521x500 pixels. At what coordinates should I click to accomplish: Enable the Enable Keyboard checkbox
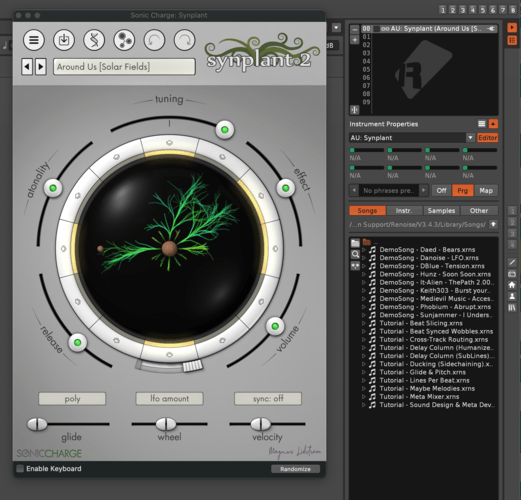point(20,469)
